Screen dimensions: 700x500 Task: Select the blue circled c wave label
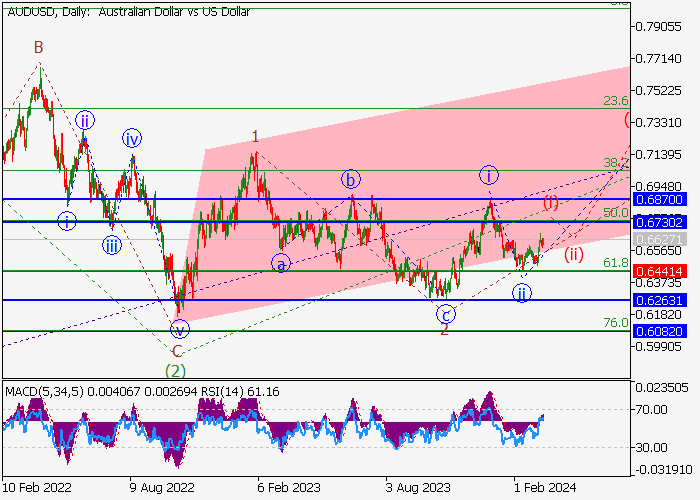click(x=446, y=314)
